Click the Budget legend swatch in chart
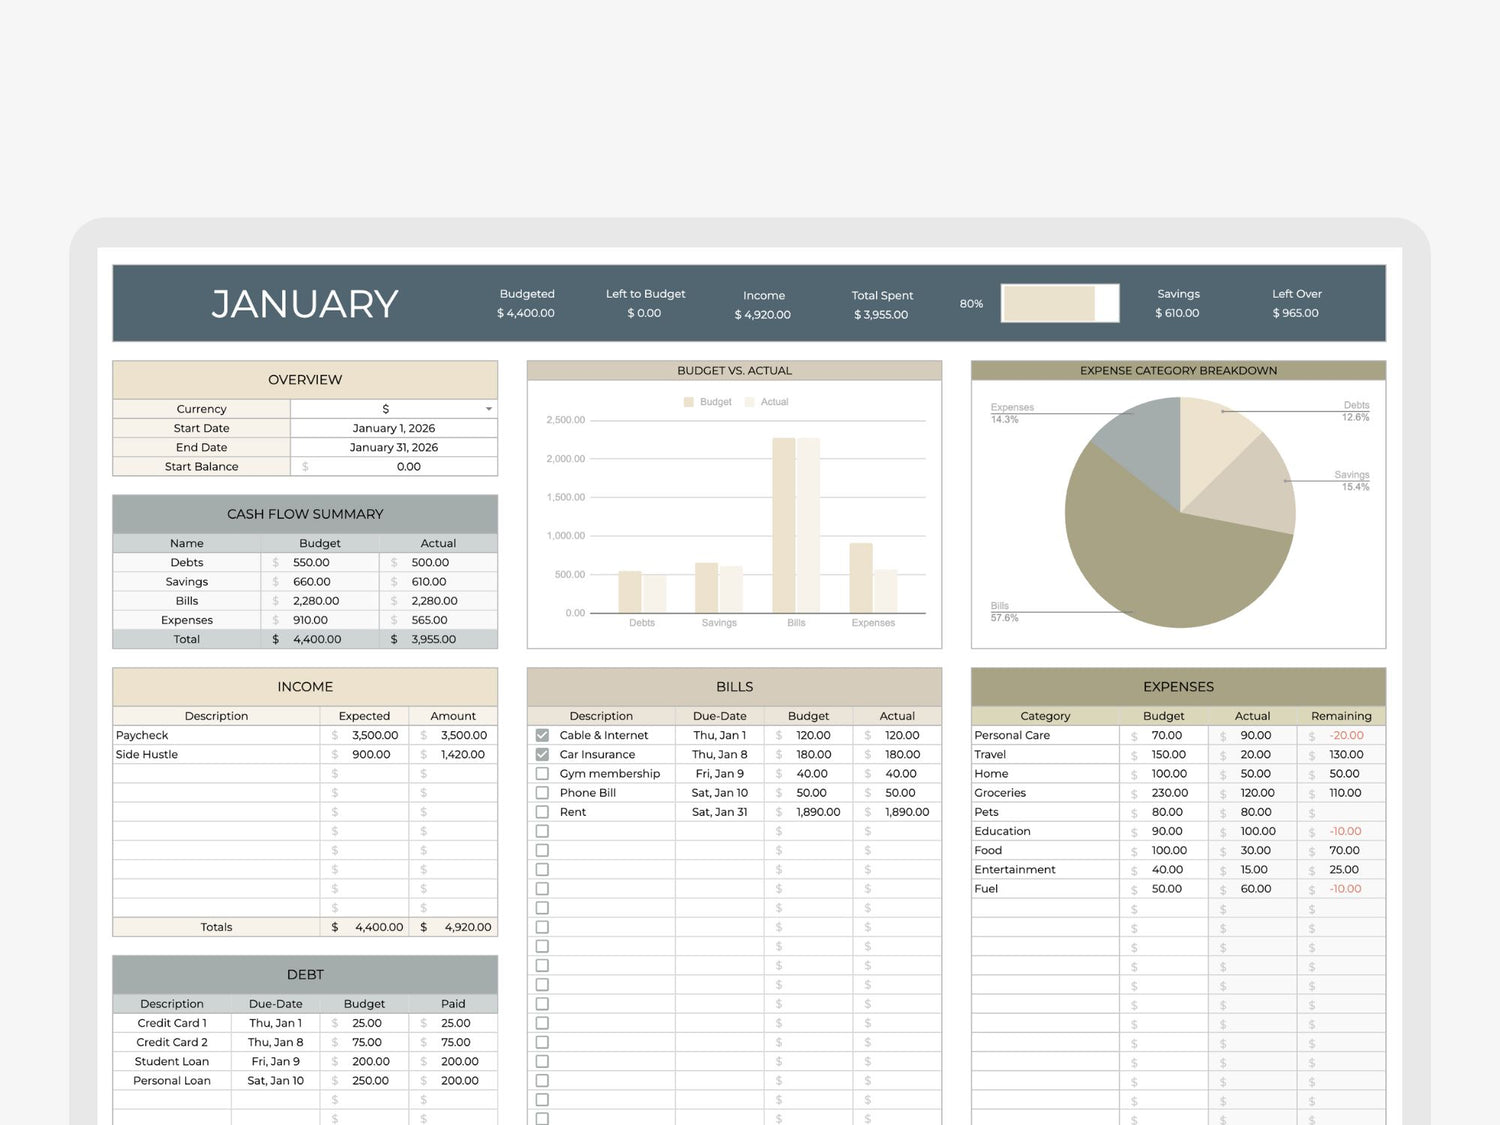The width and height of the screenshot is (1500, 1125). [x=688, y=402]
